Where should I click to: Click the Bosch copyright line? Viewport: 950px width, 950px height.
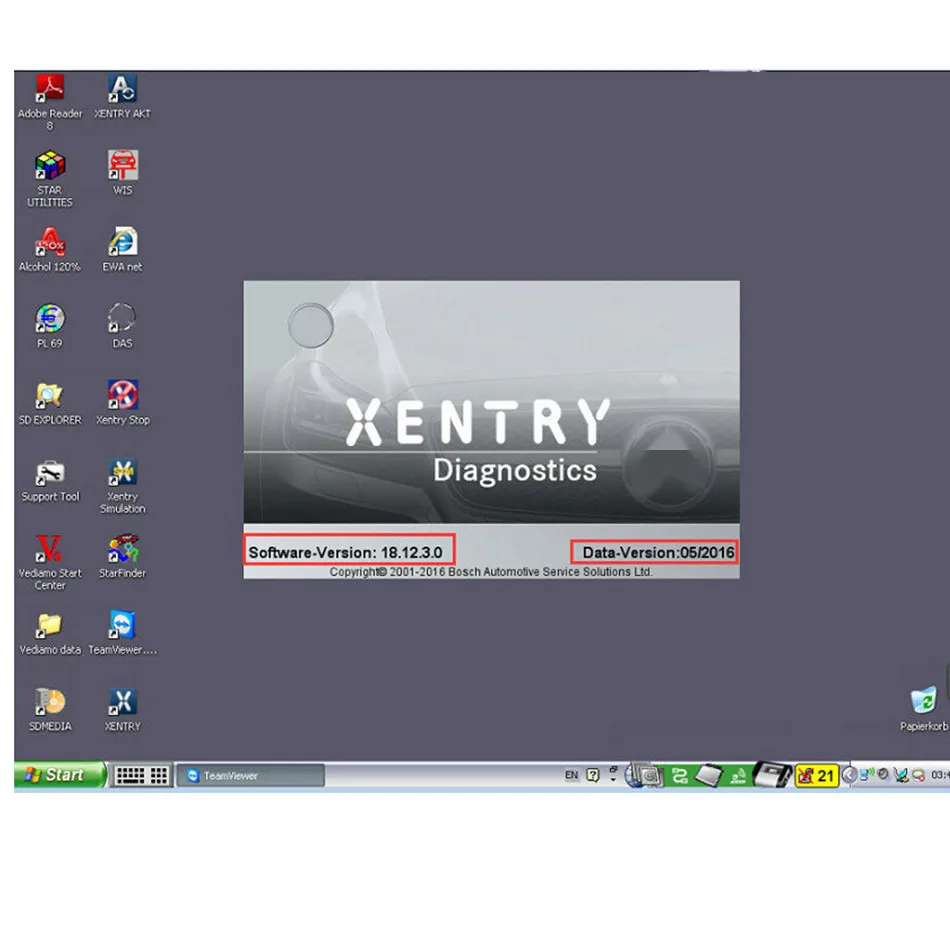tap(491, 572)
